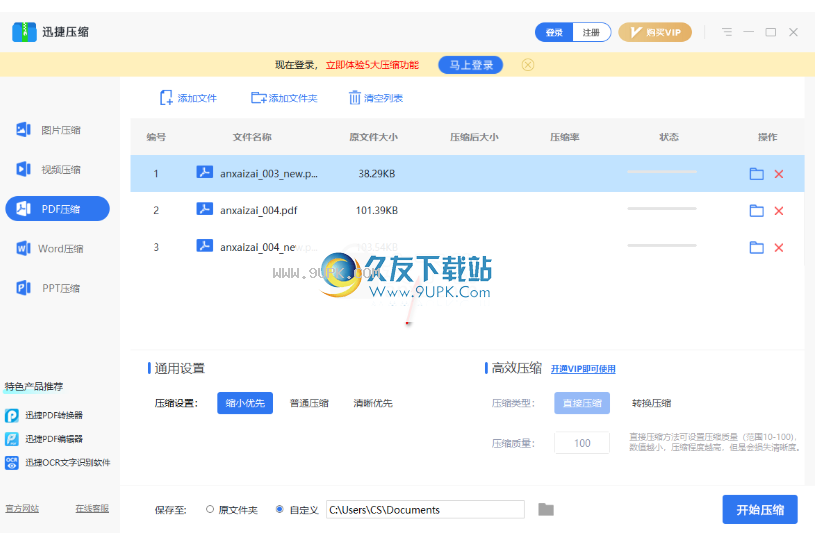Viewport: 818px width, 551px height.
Task: Select 缩小优先 compression setting
Action: (245, 403)
